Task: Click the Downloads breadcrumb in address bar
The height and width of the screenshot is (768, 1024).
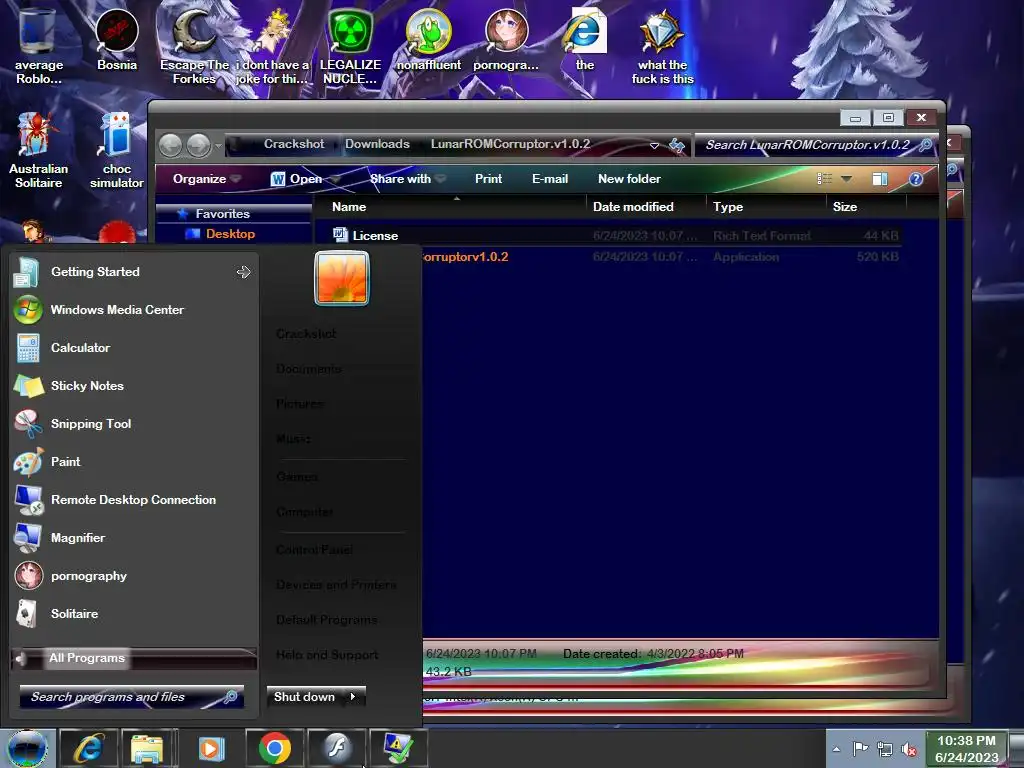Action: [x=377, y=144]
